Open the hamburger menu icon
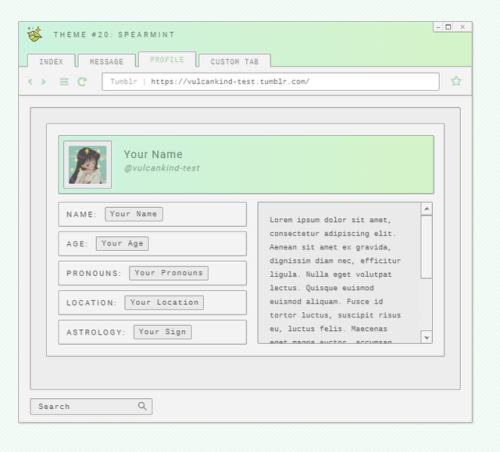This screenshot has width=500, height=452. tap(64, 82)
